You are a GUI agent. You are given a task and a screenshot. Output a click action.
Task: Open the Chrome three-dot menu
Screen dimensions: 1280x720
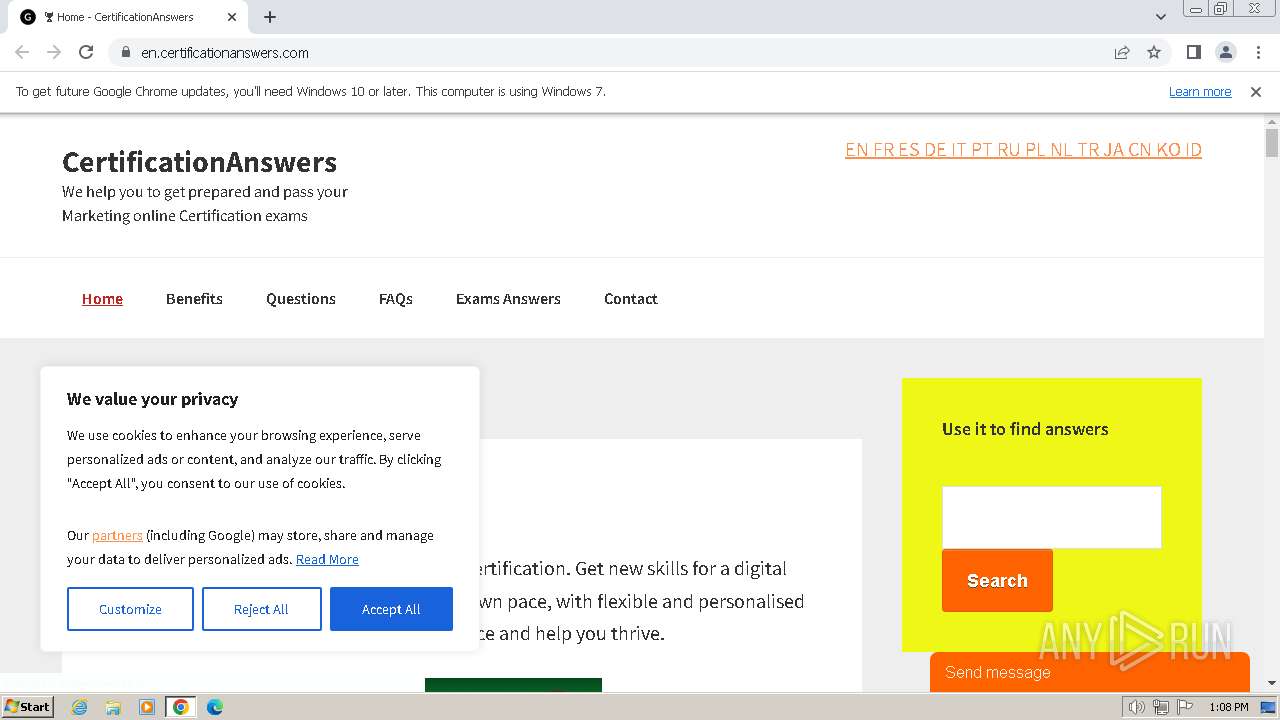click(1258, 52)
